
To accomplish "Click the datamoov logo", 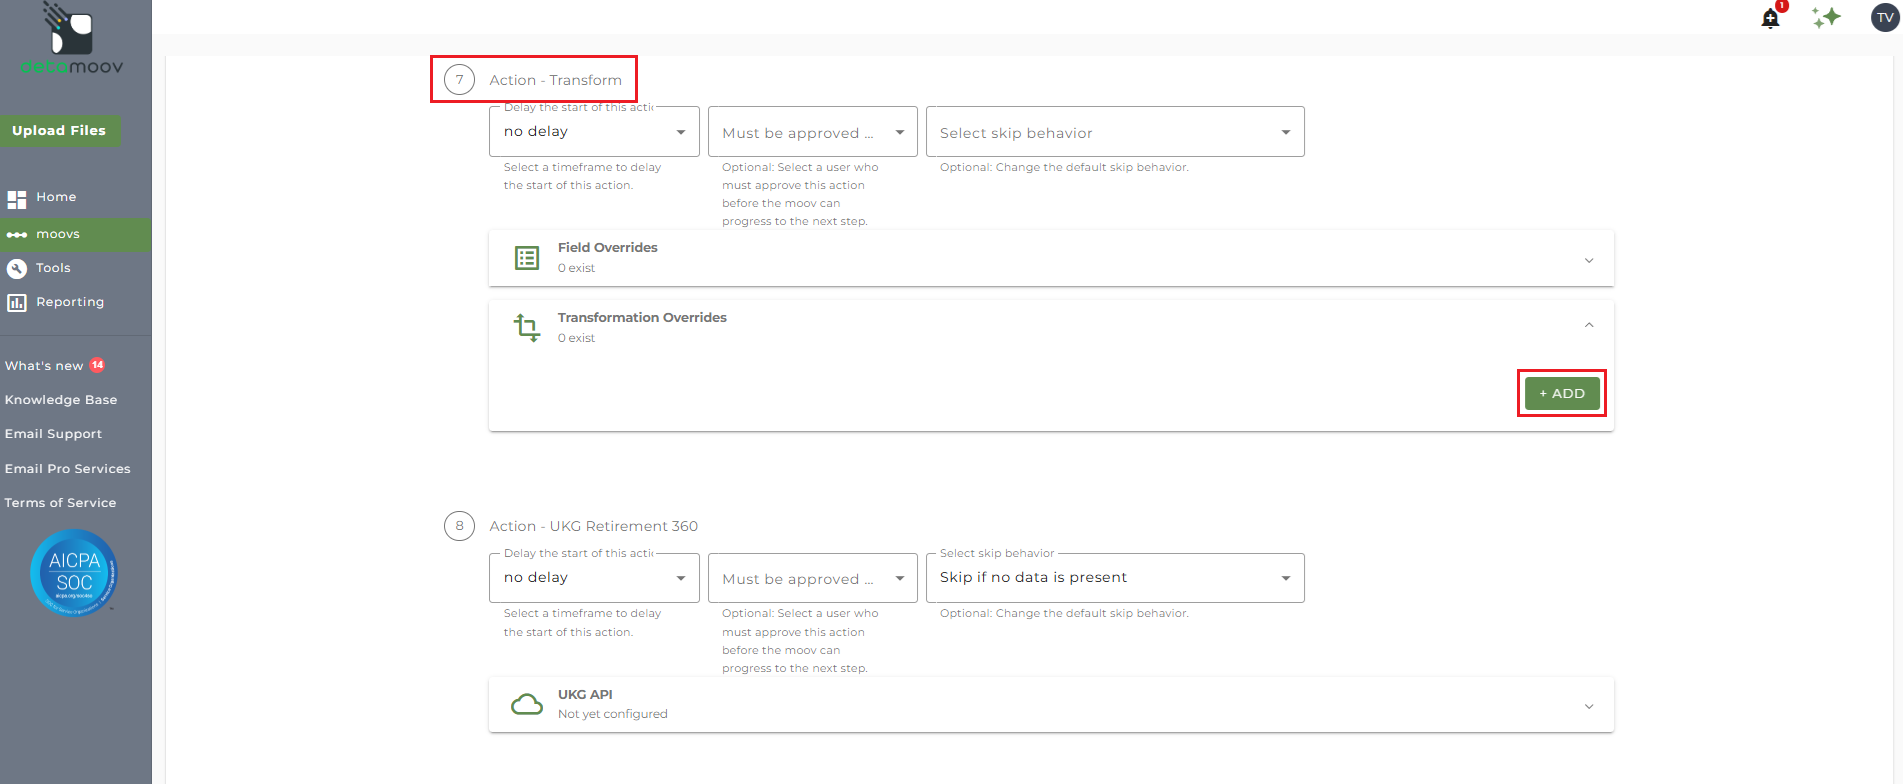I will point(72,40).
